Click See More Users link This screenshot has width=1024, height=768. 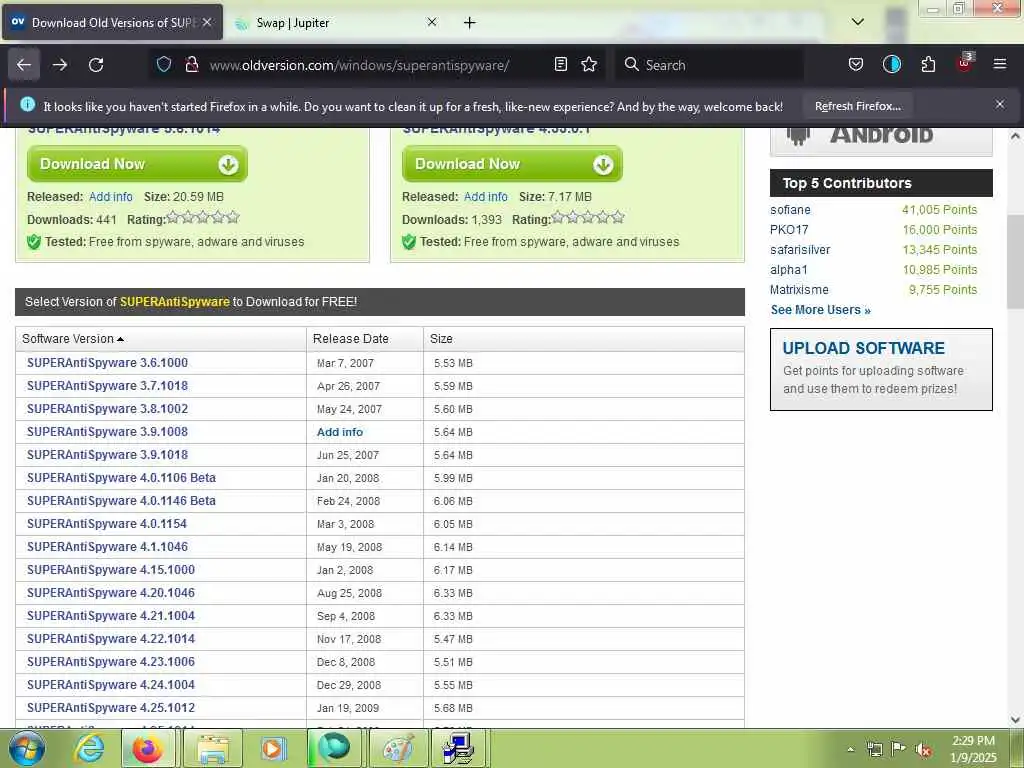tap(820, 310)
